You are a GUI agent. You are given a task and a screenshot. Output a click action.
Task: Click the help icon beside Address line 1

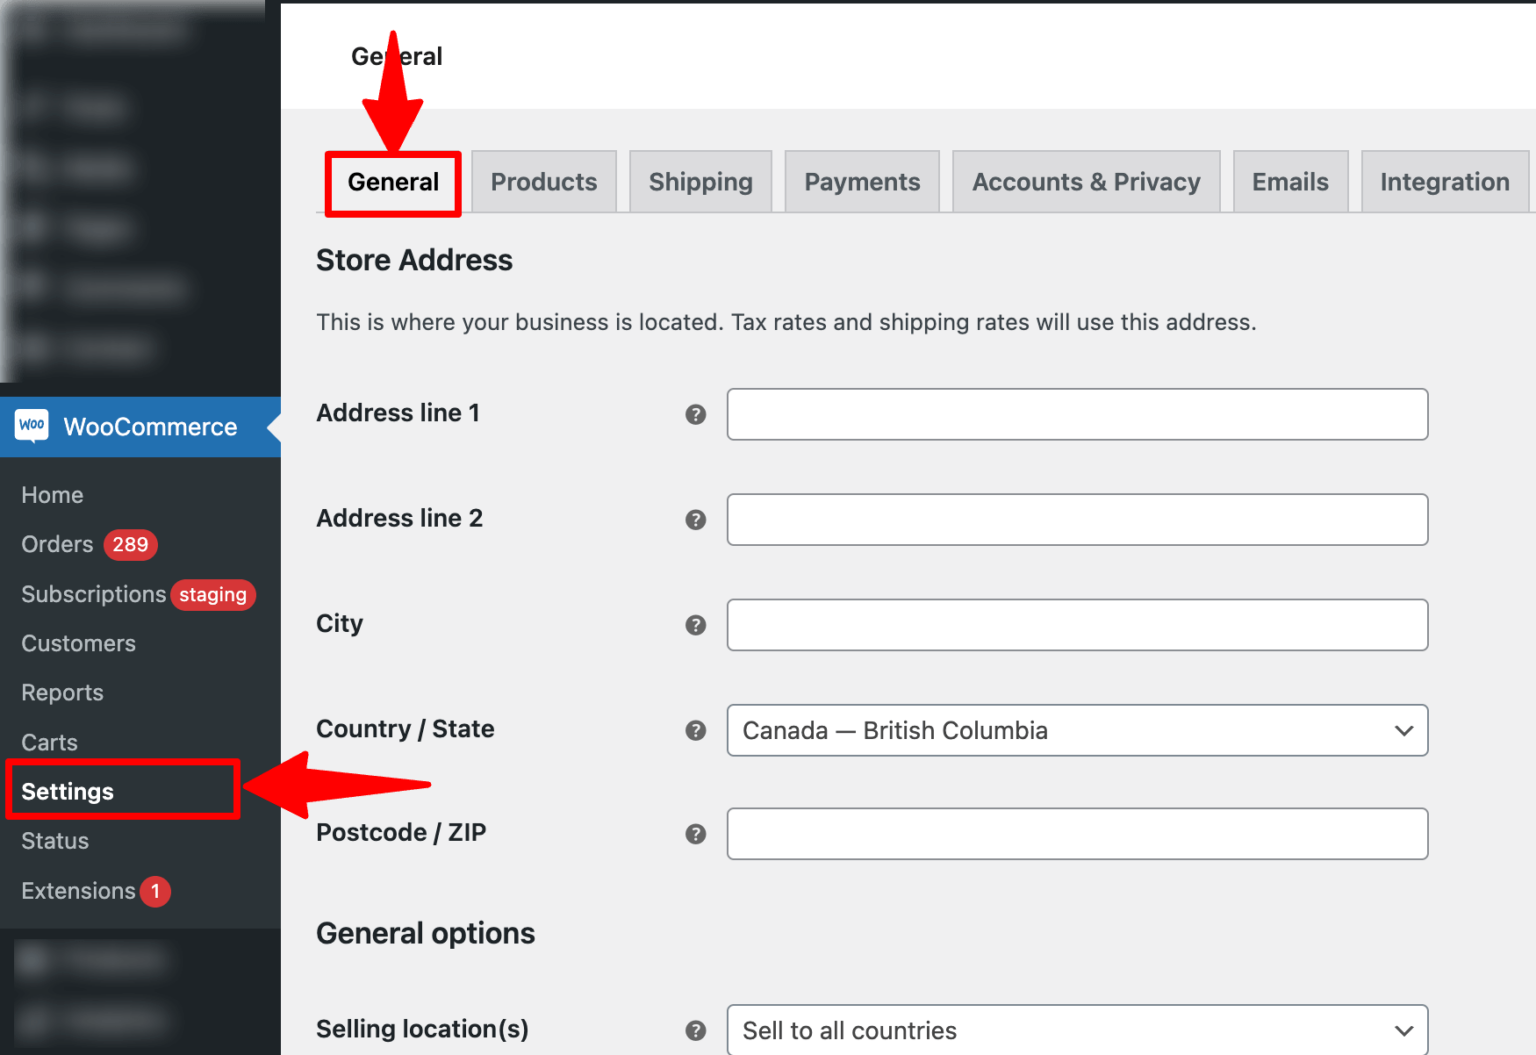click(696, 414)
